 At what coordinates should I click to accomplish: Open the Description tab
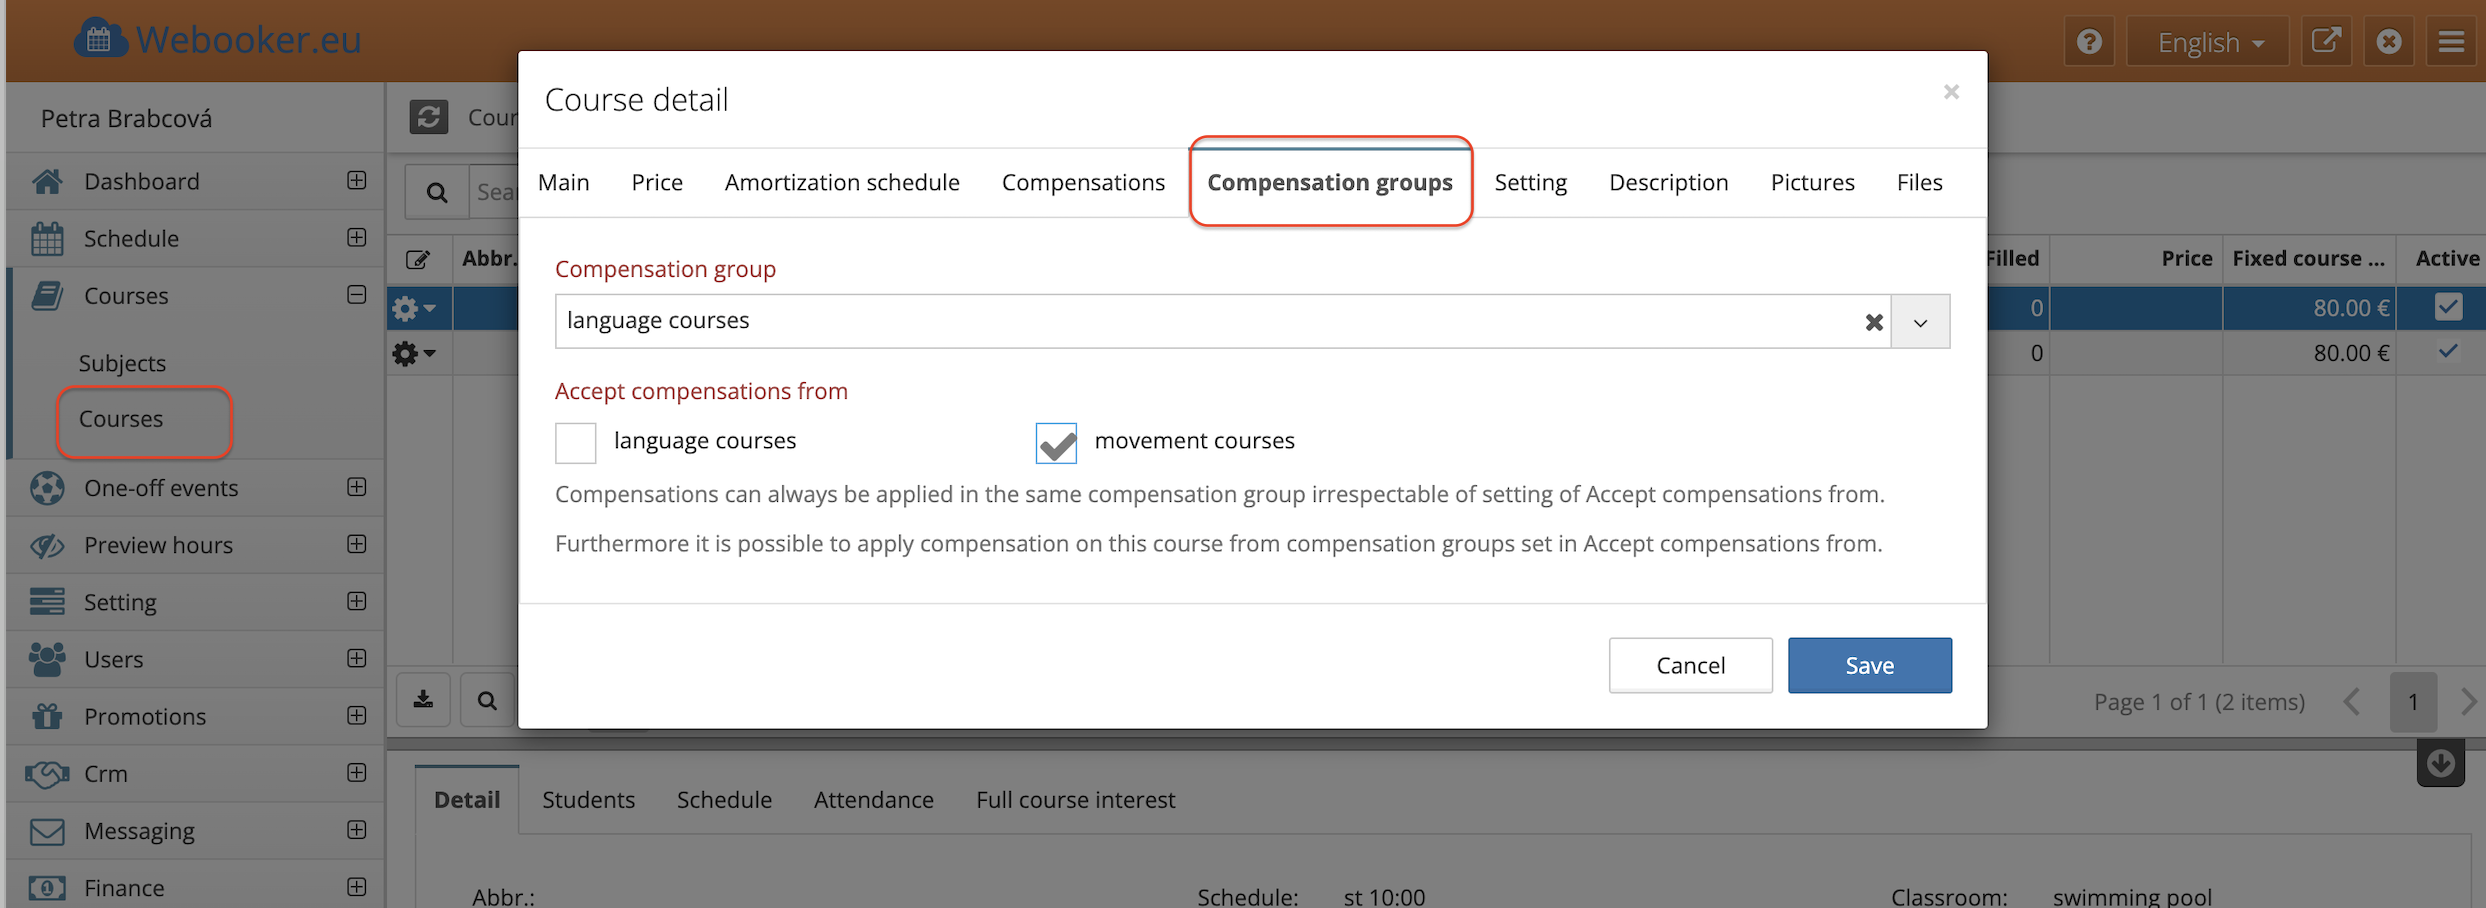tap(1668, 183)
